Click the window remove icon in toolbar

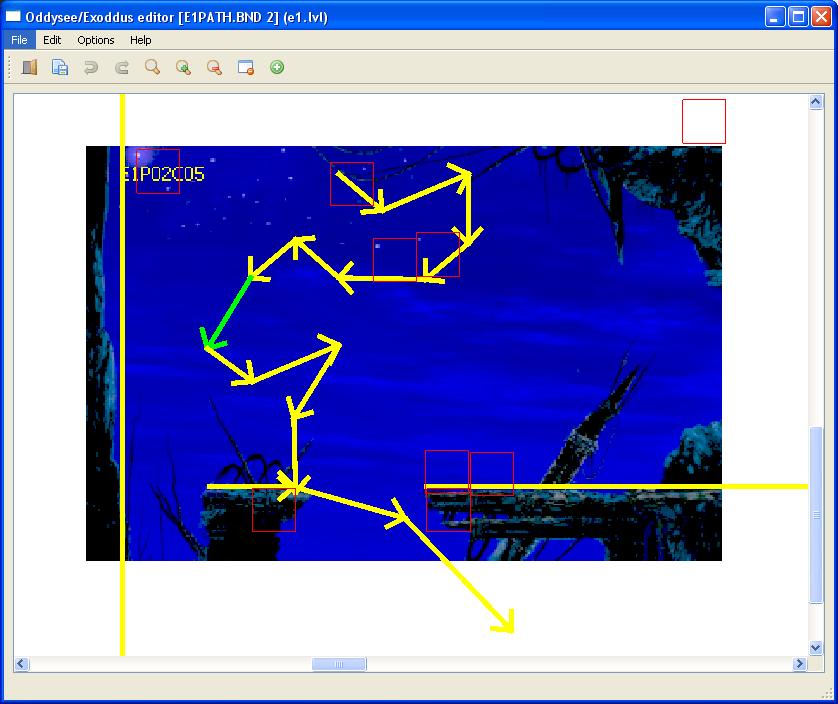pos(245,67)
